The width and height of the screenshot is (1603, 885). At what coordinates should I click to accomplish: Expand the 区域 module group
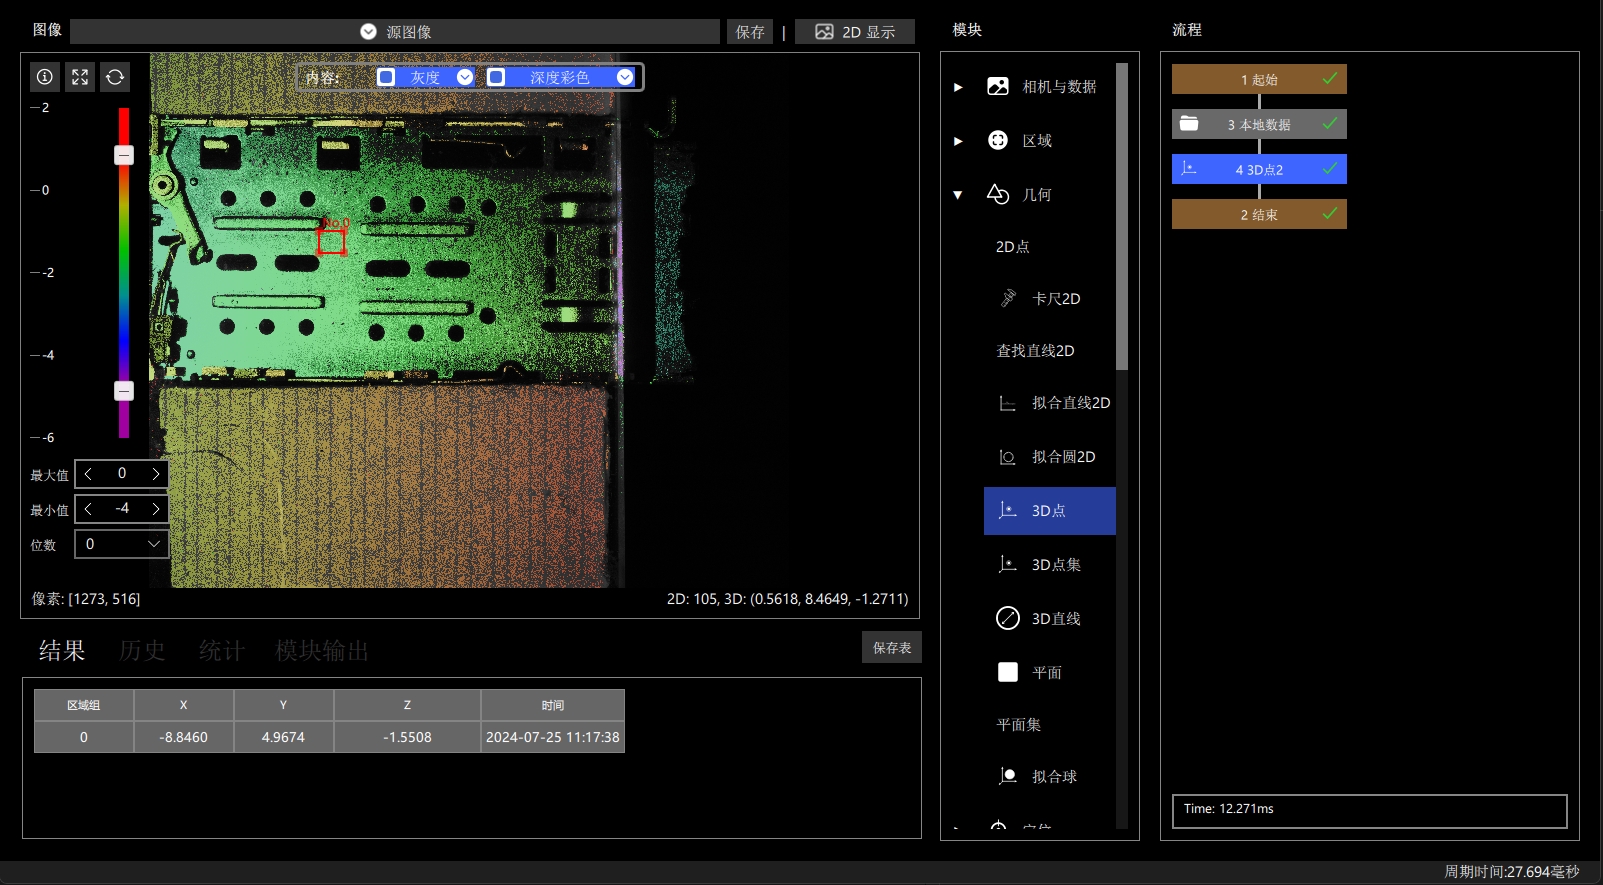tap(958, 141)
